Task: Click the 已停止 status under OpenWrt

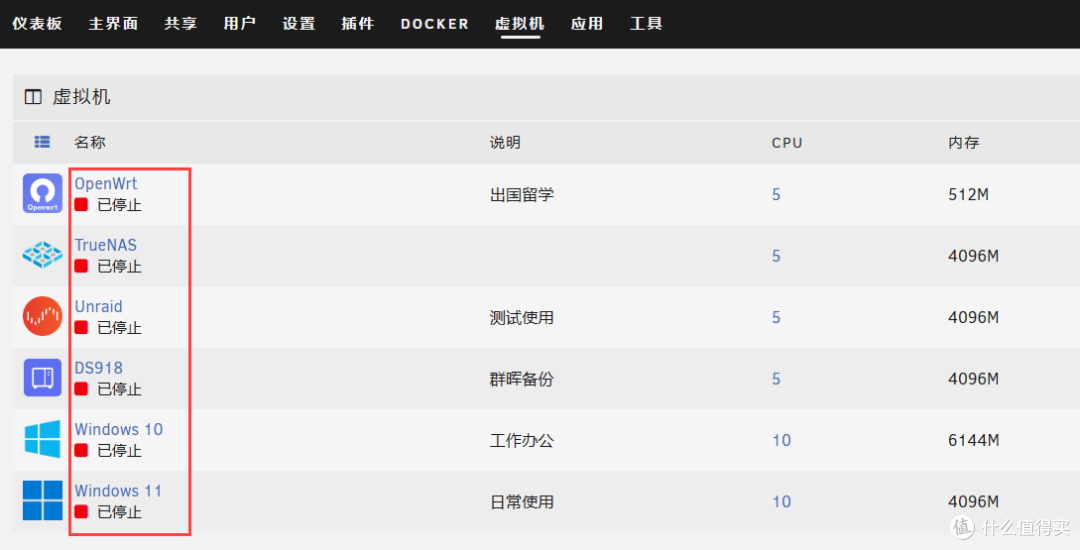Action: pos(119,205)
